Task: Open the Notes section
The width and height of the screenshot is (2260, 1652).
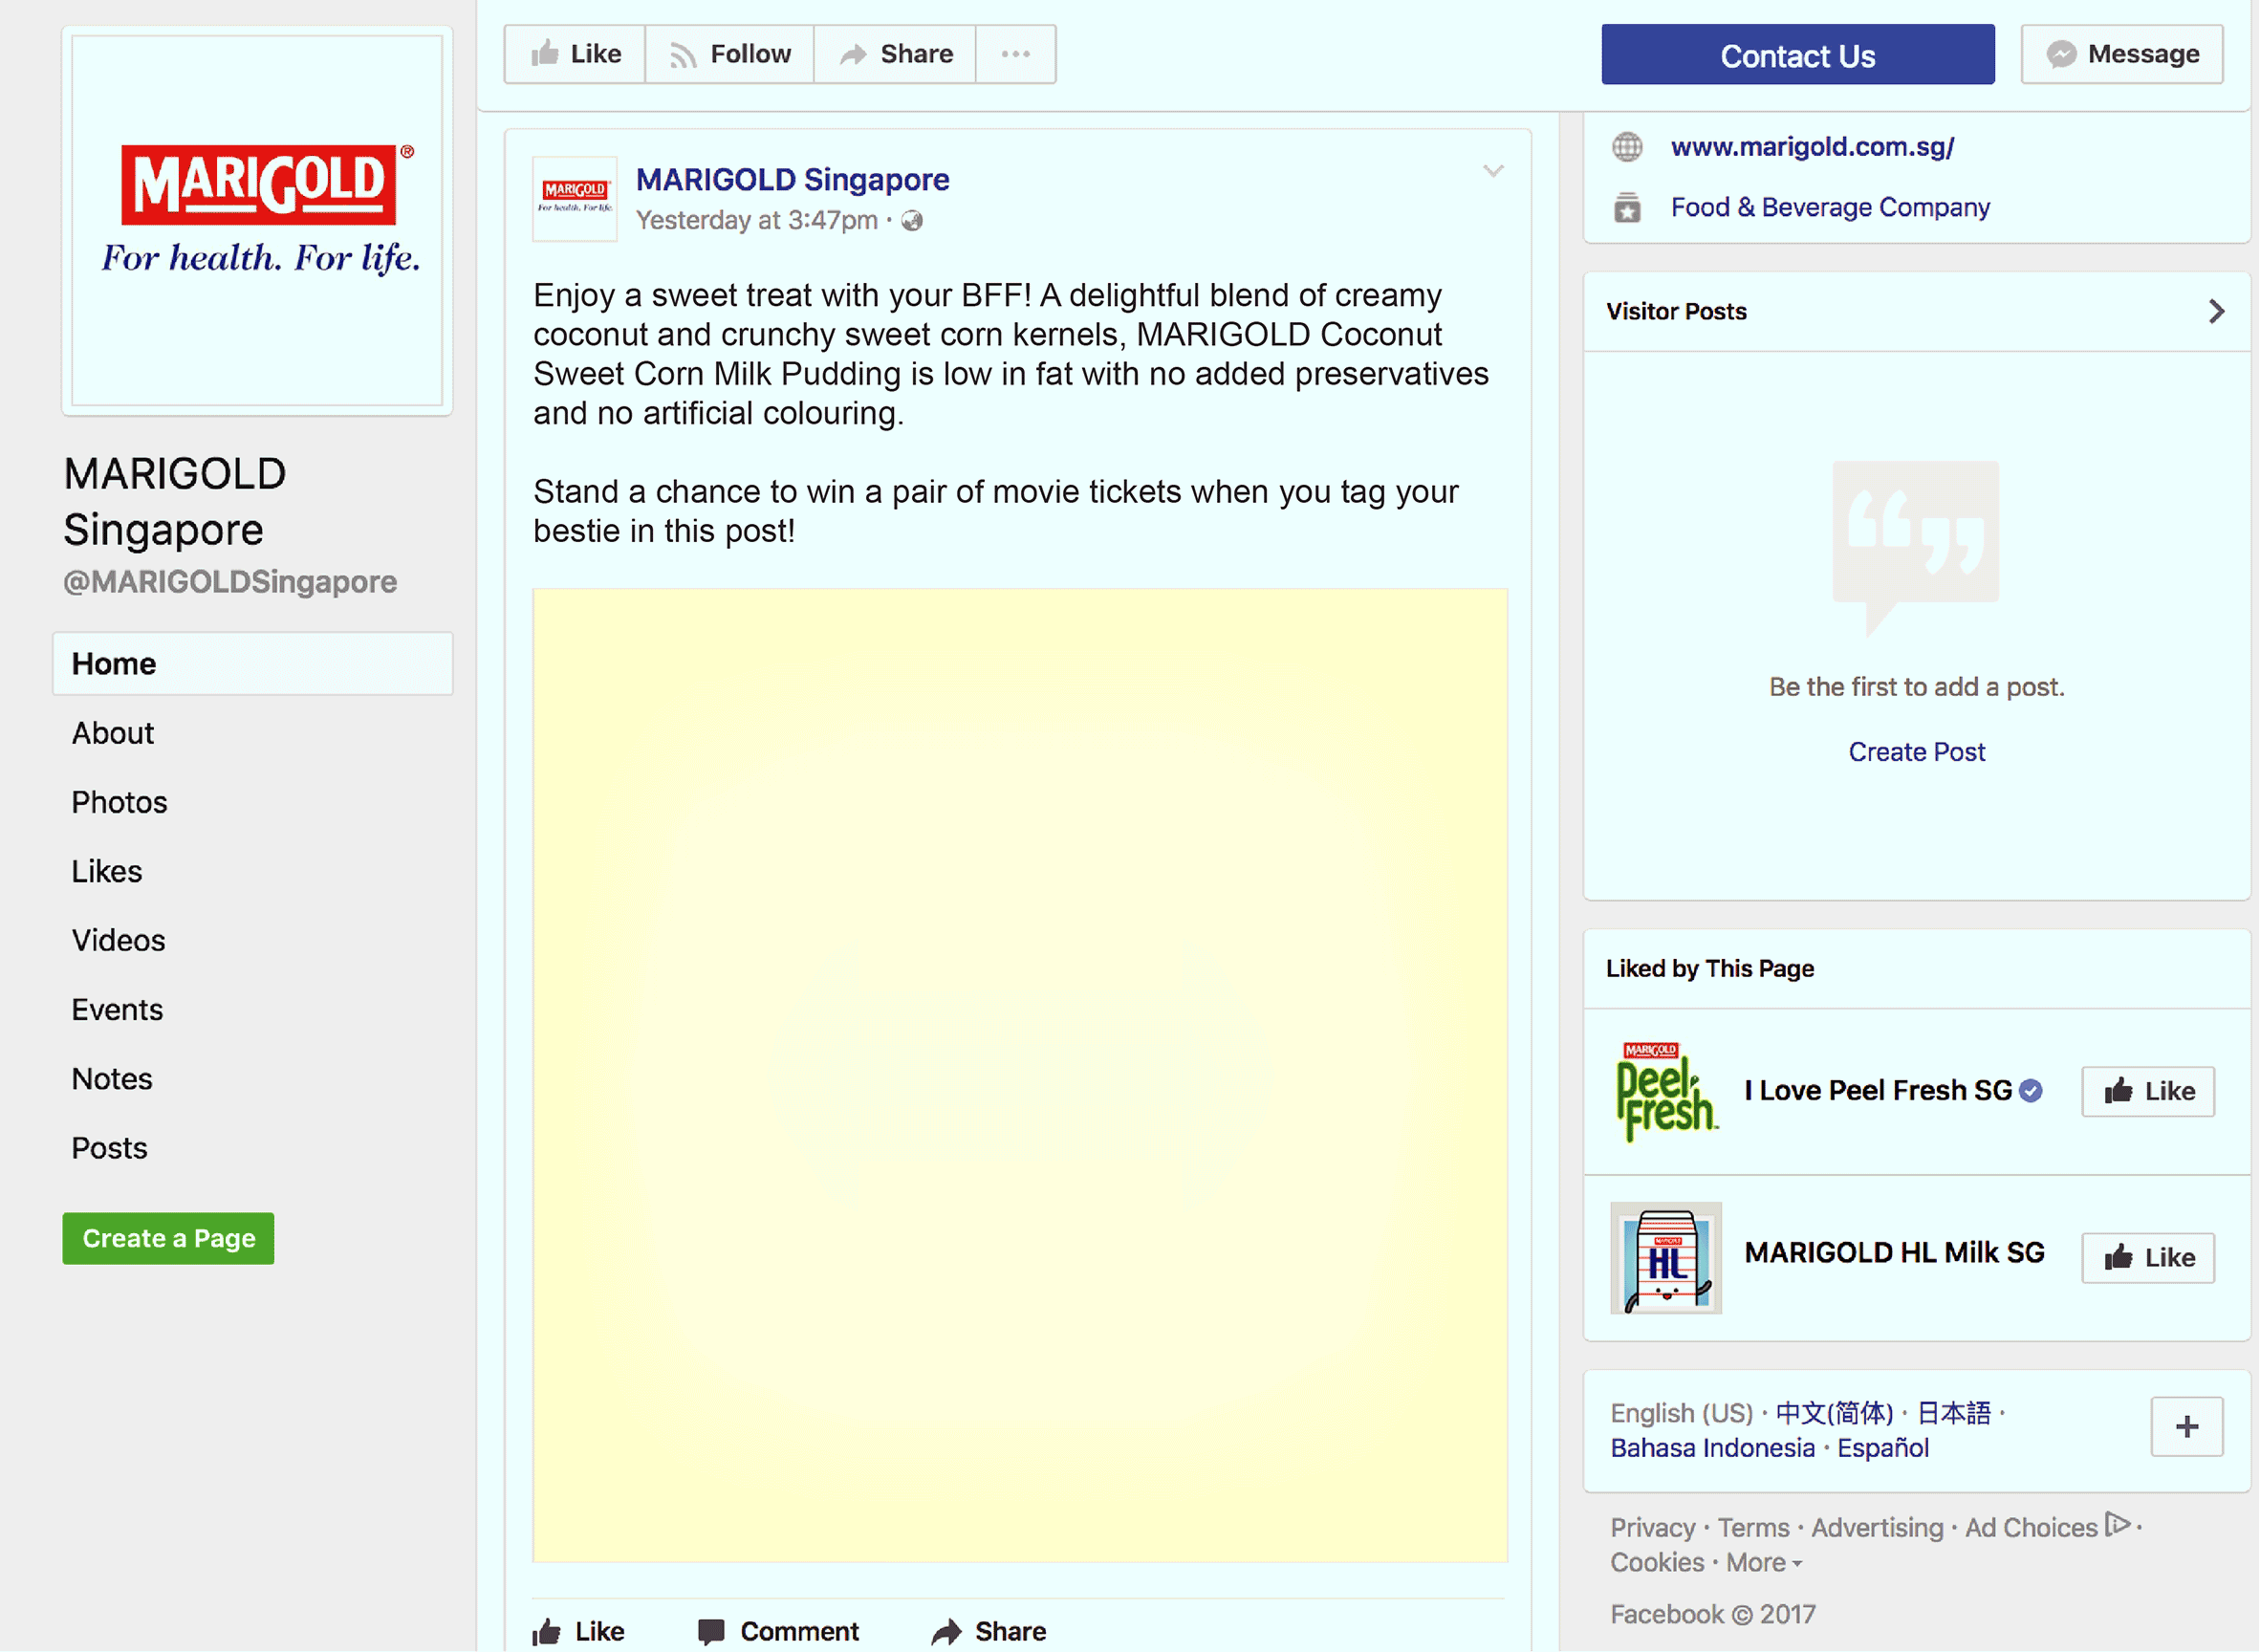Action: pos(112,1078)
